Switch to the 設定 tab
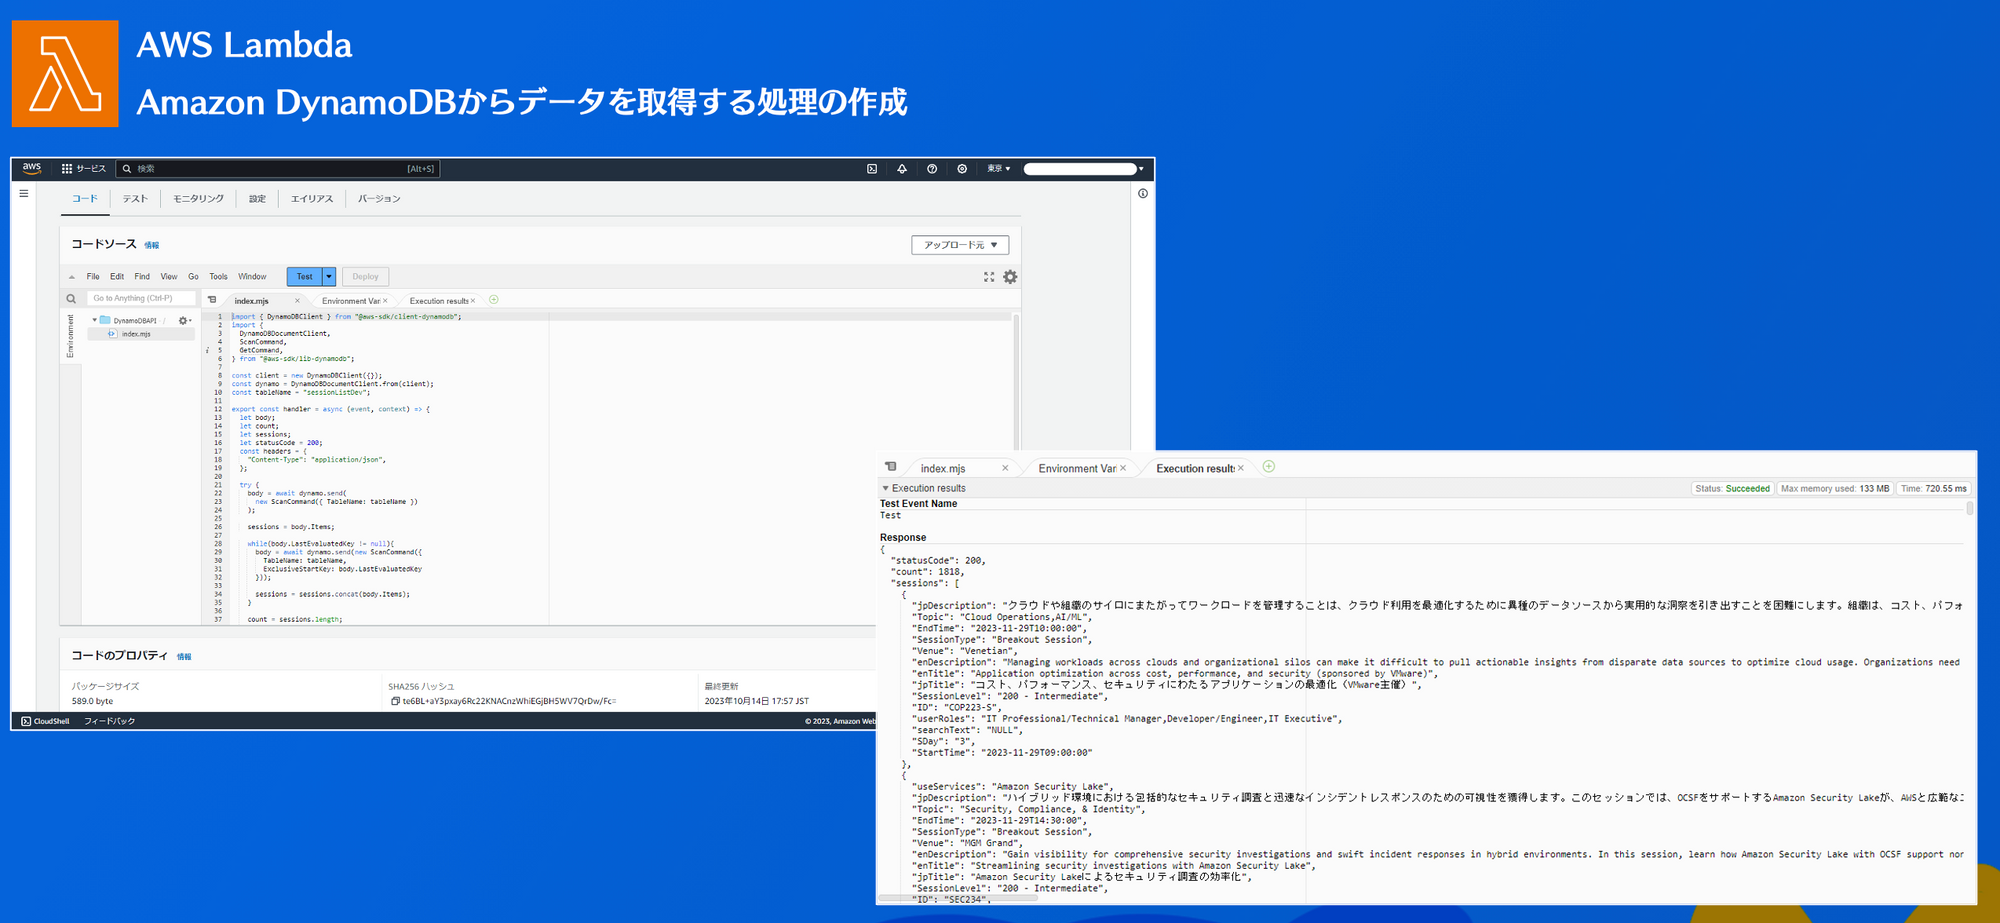The height and width of the screenshot is (923, 2000). (257, 199)
